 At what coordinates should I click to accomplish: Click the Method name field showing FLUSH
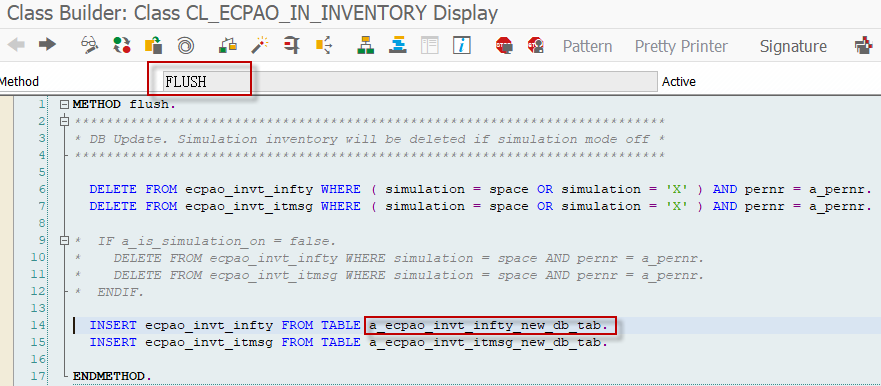pyautogui.click(x=410, y=81)
